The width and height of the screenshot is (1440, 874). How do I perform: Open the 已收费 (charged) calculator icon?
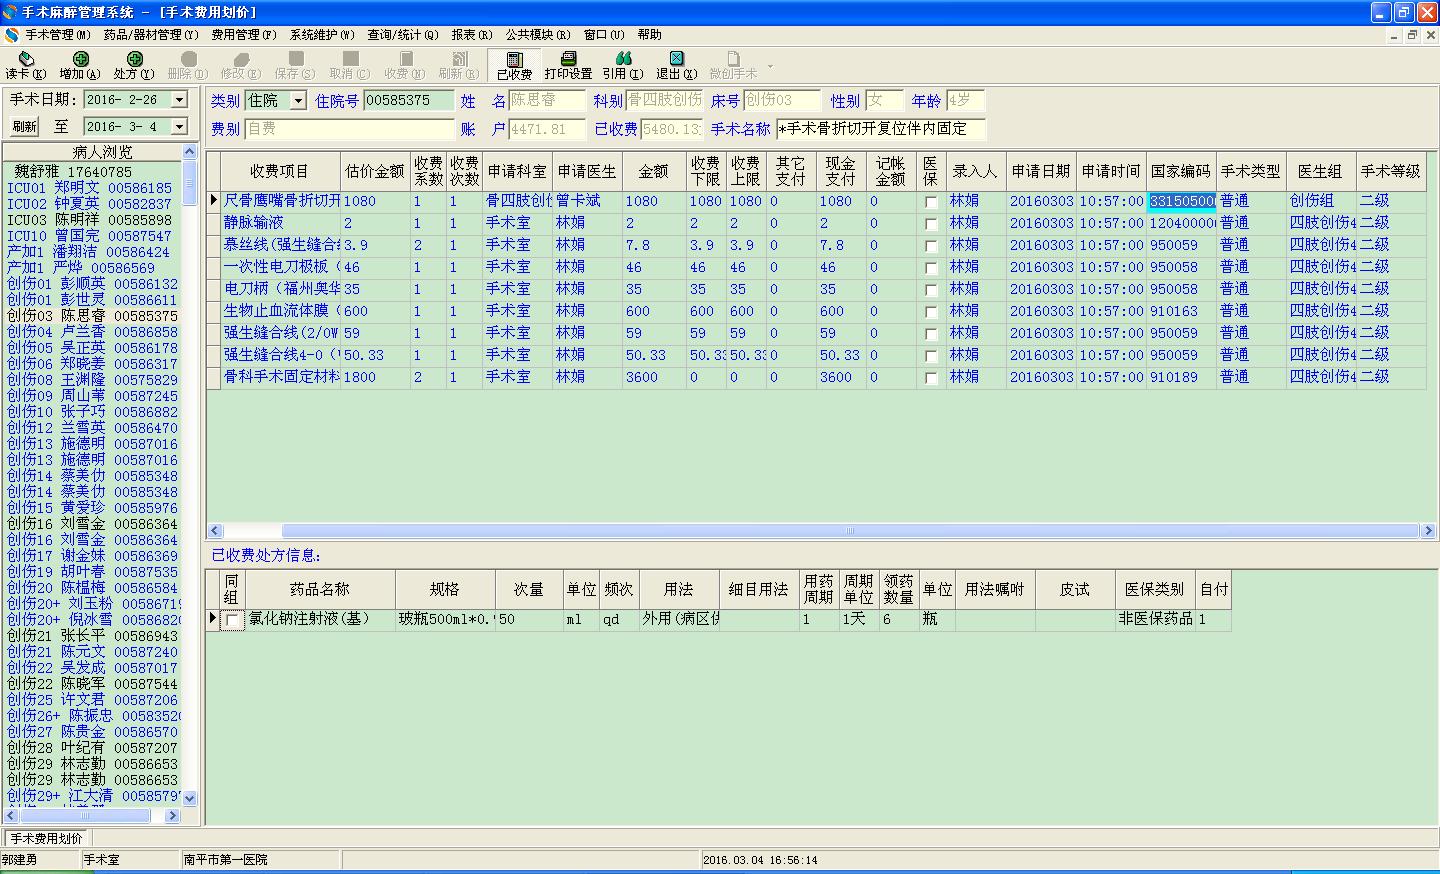tap(514, 60)
